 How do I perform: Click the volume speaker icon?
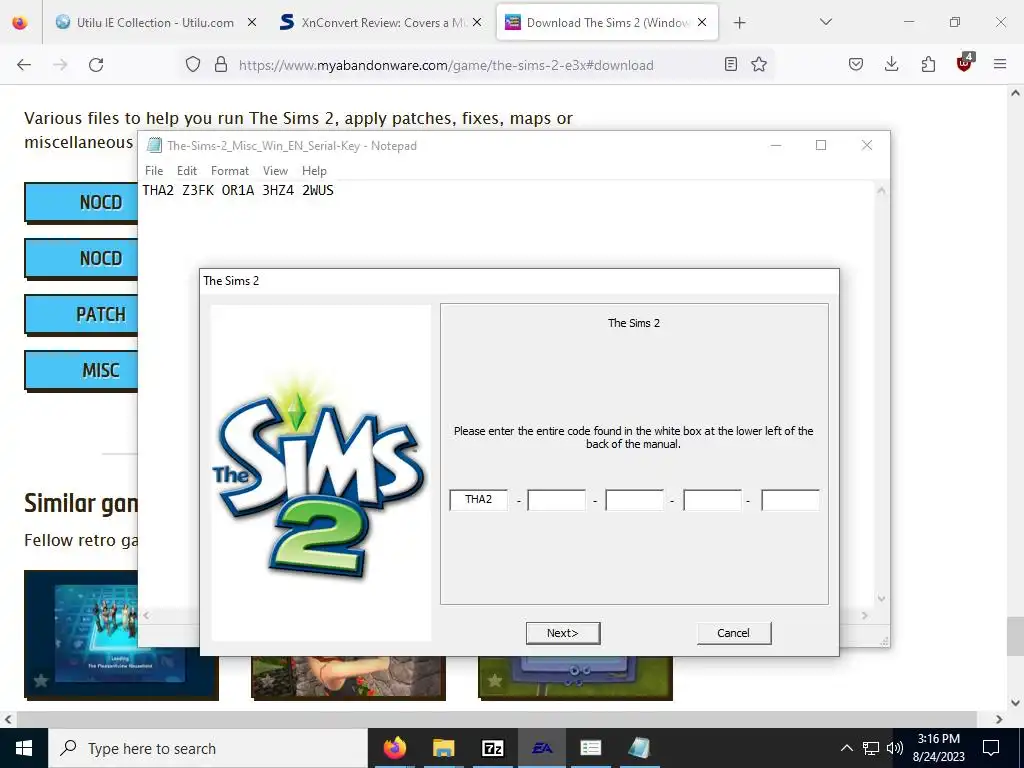[x=895, y=748]
